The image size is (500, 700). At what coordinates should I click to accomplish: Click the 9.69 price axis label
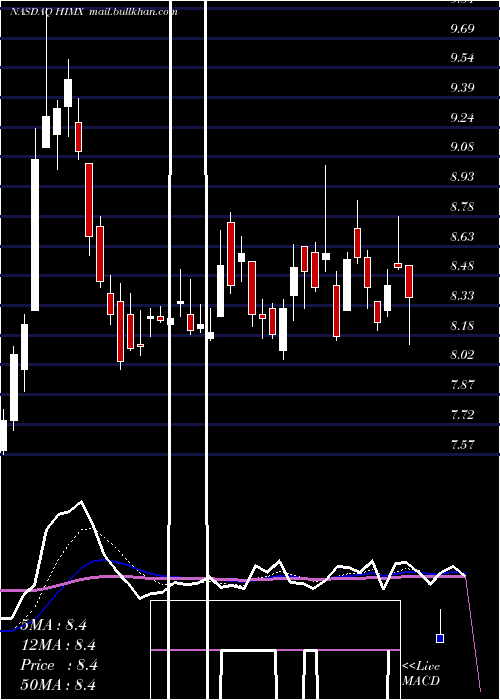462,29
